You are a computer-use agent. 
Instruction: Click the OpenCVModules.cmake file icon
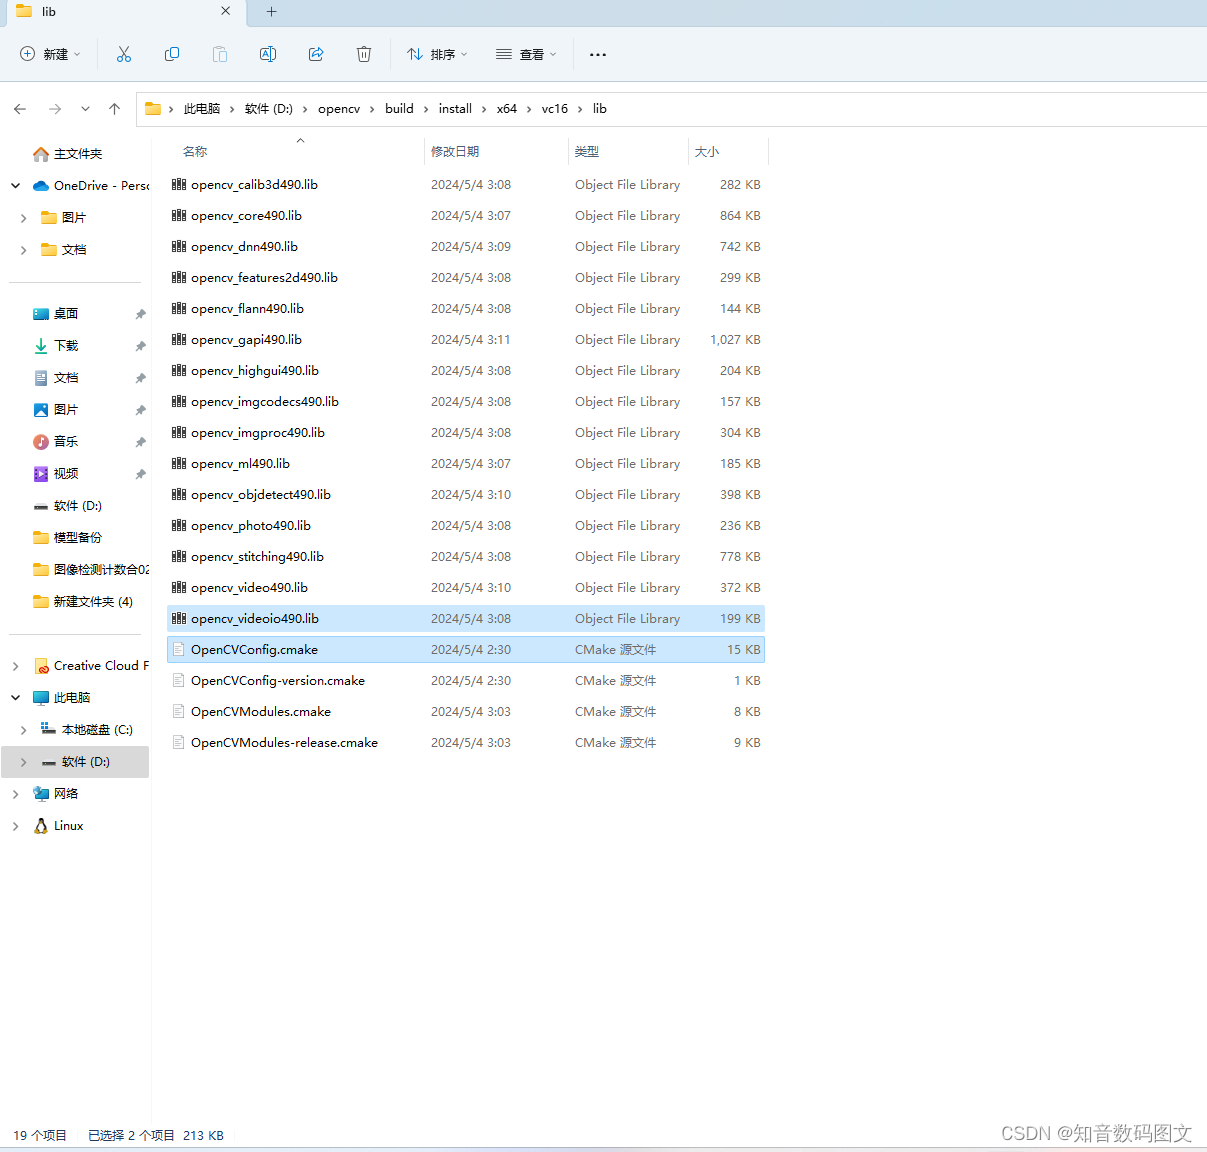pos(179,711)
